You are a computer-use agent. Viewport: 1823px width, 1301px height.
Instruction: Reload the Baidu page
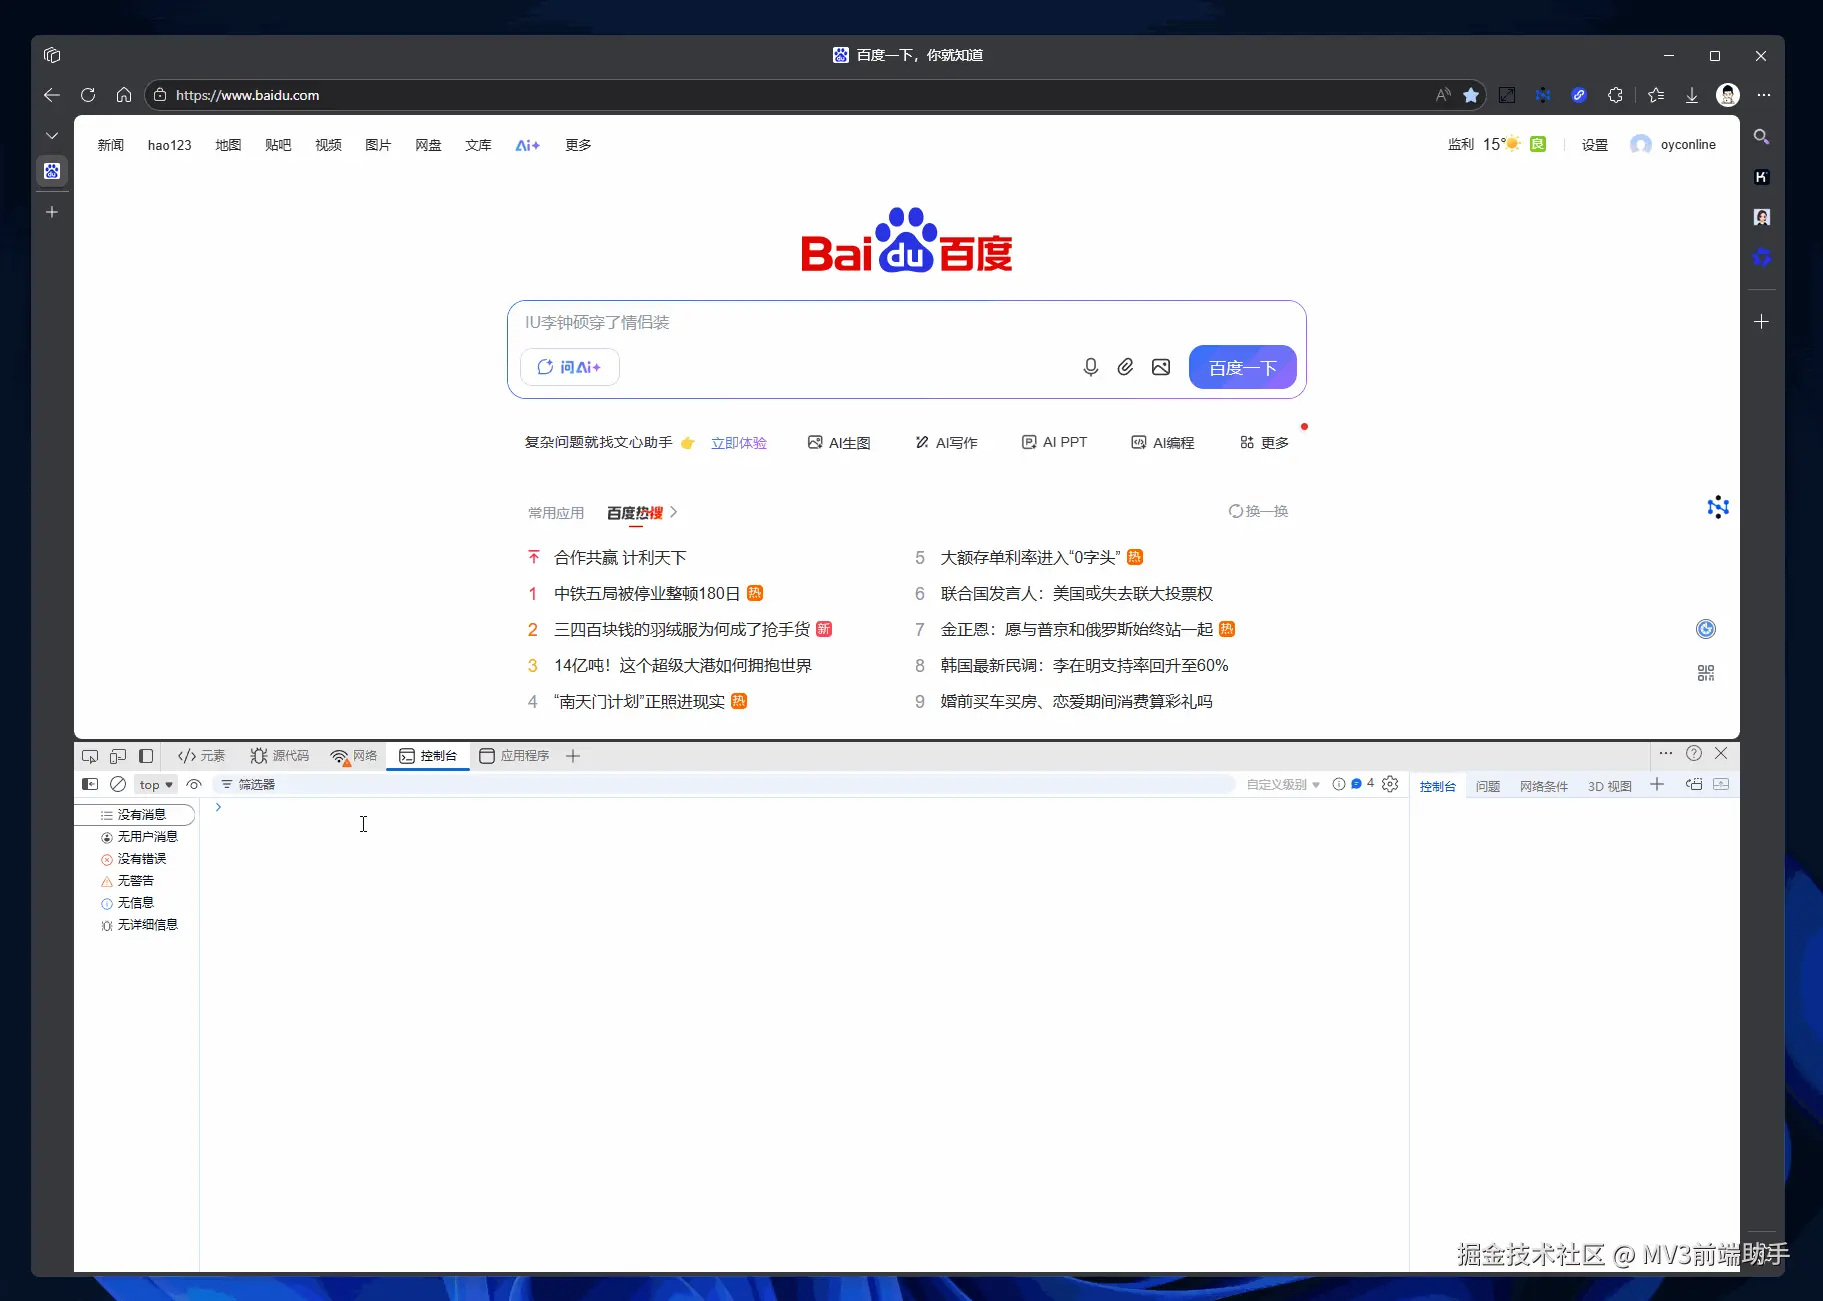click(88, 95)
